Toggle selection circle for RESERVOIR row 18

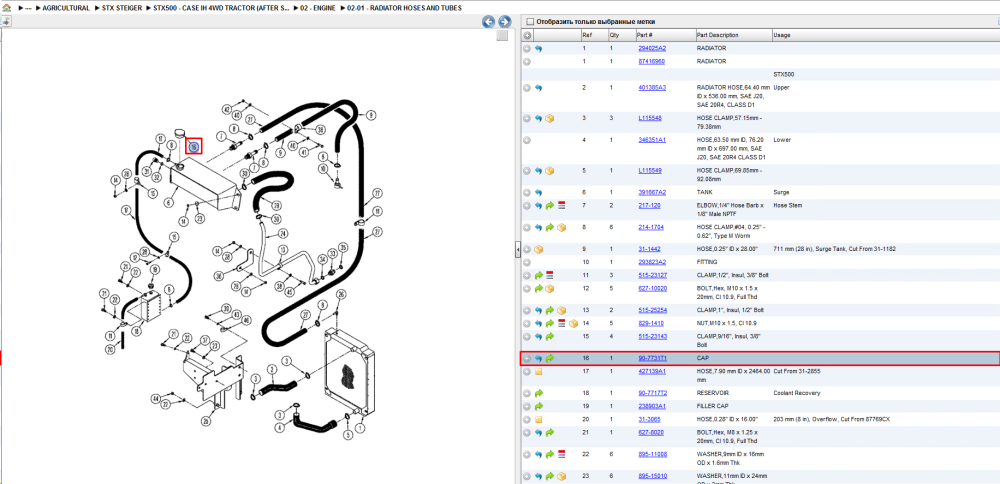coord(527,393)
